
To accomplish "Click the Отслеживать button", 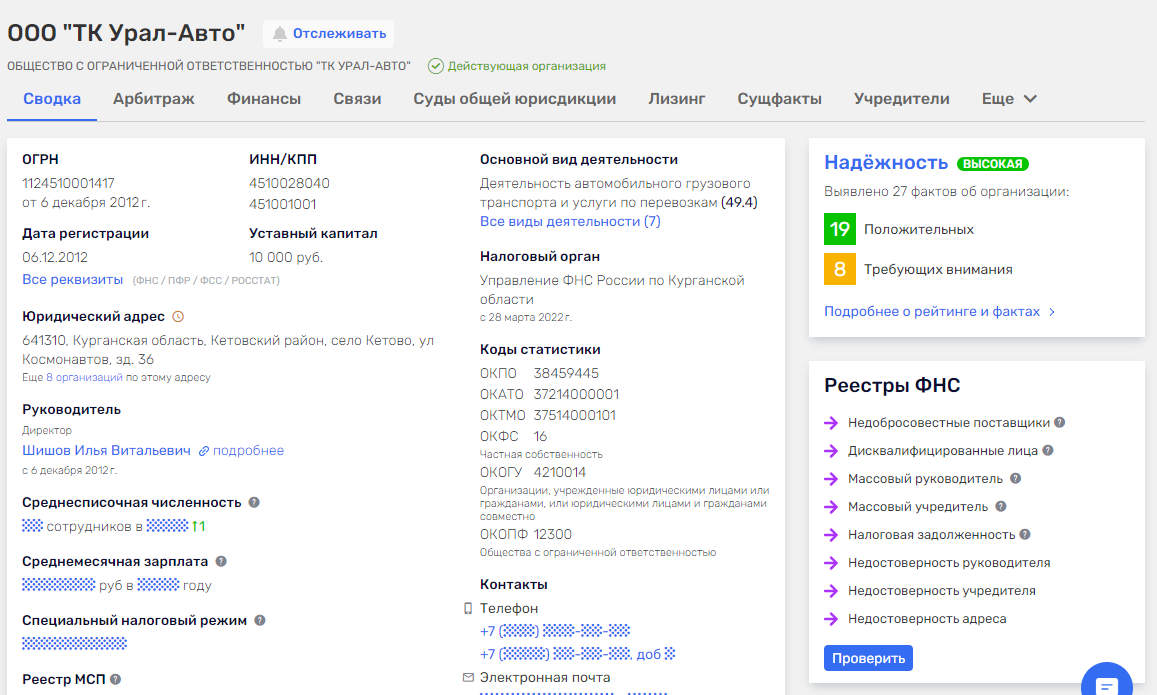I will pos(328,34).
